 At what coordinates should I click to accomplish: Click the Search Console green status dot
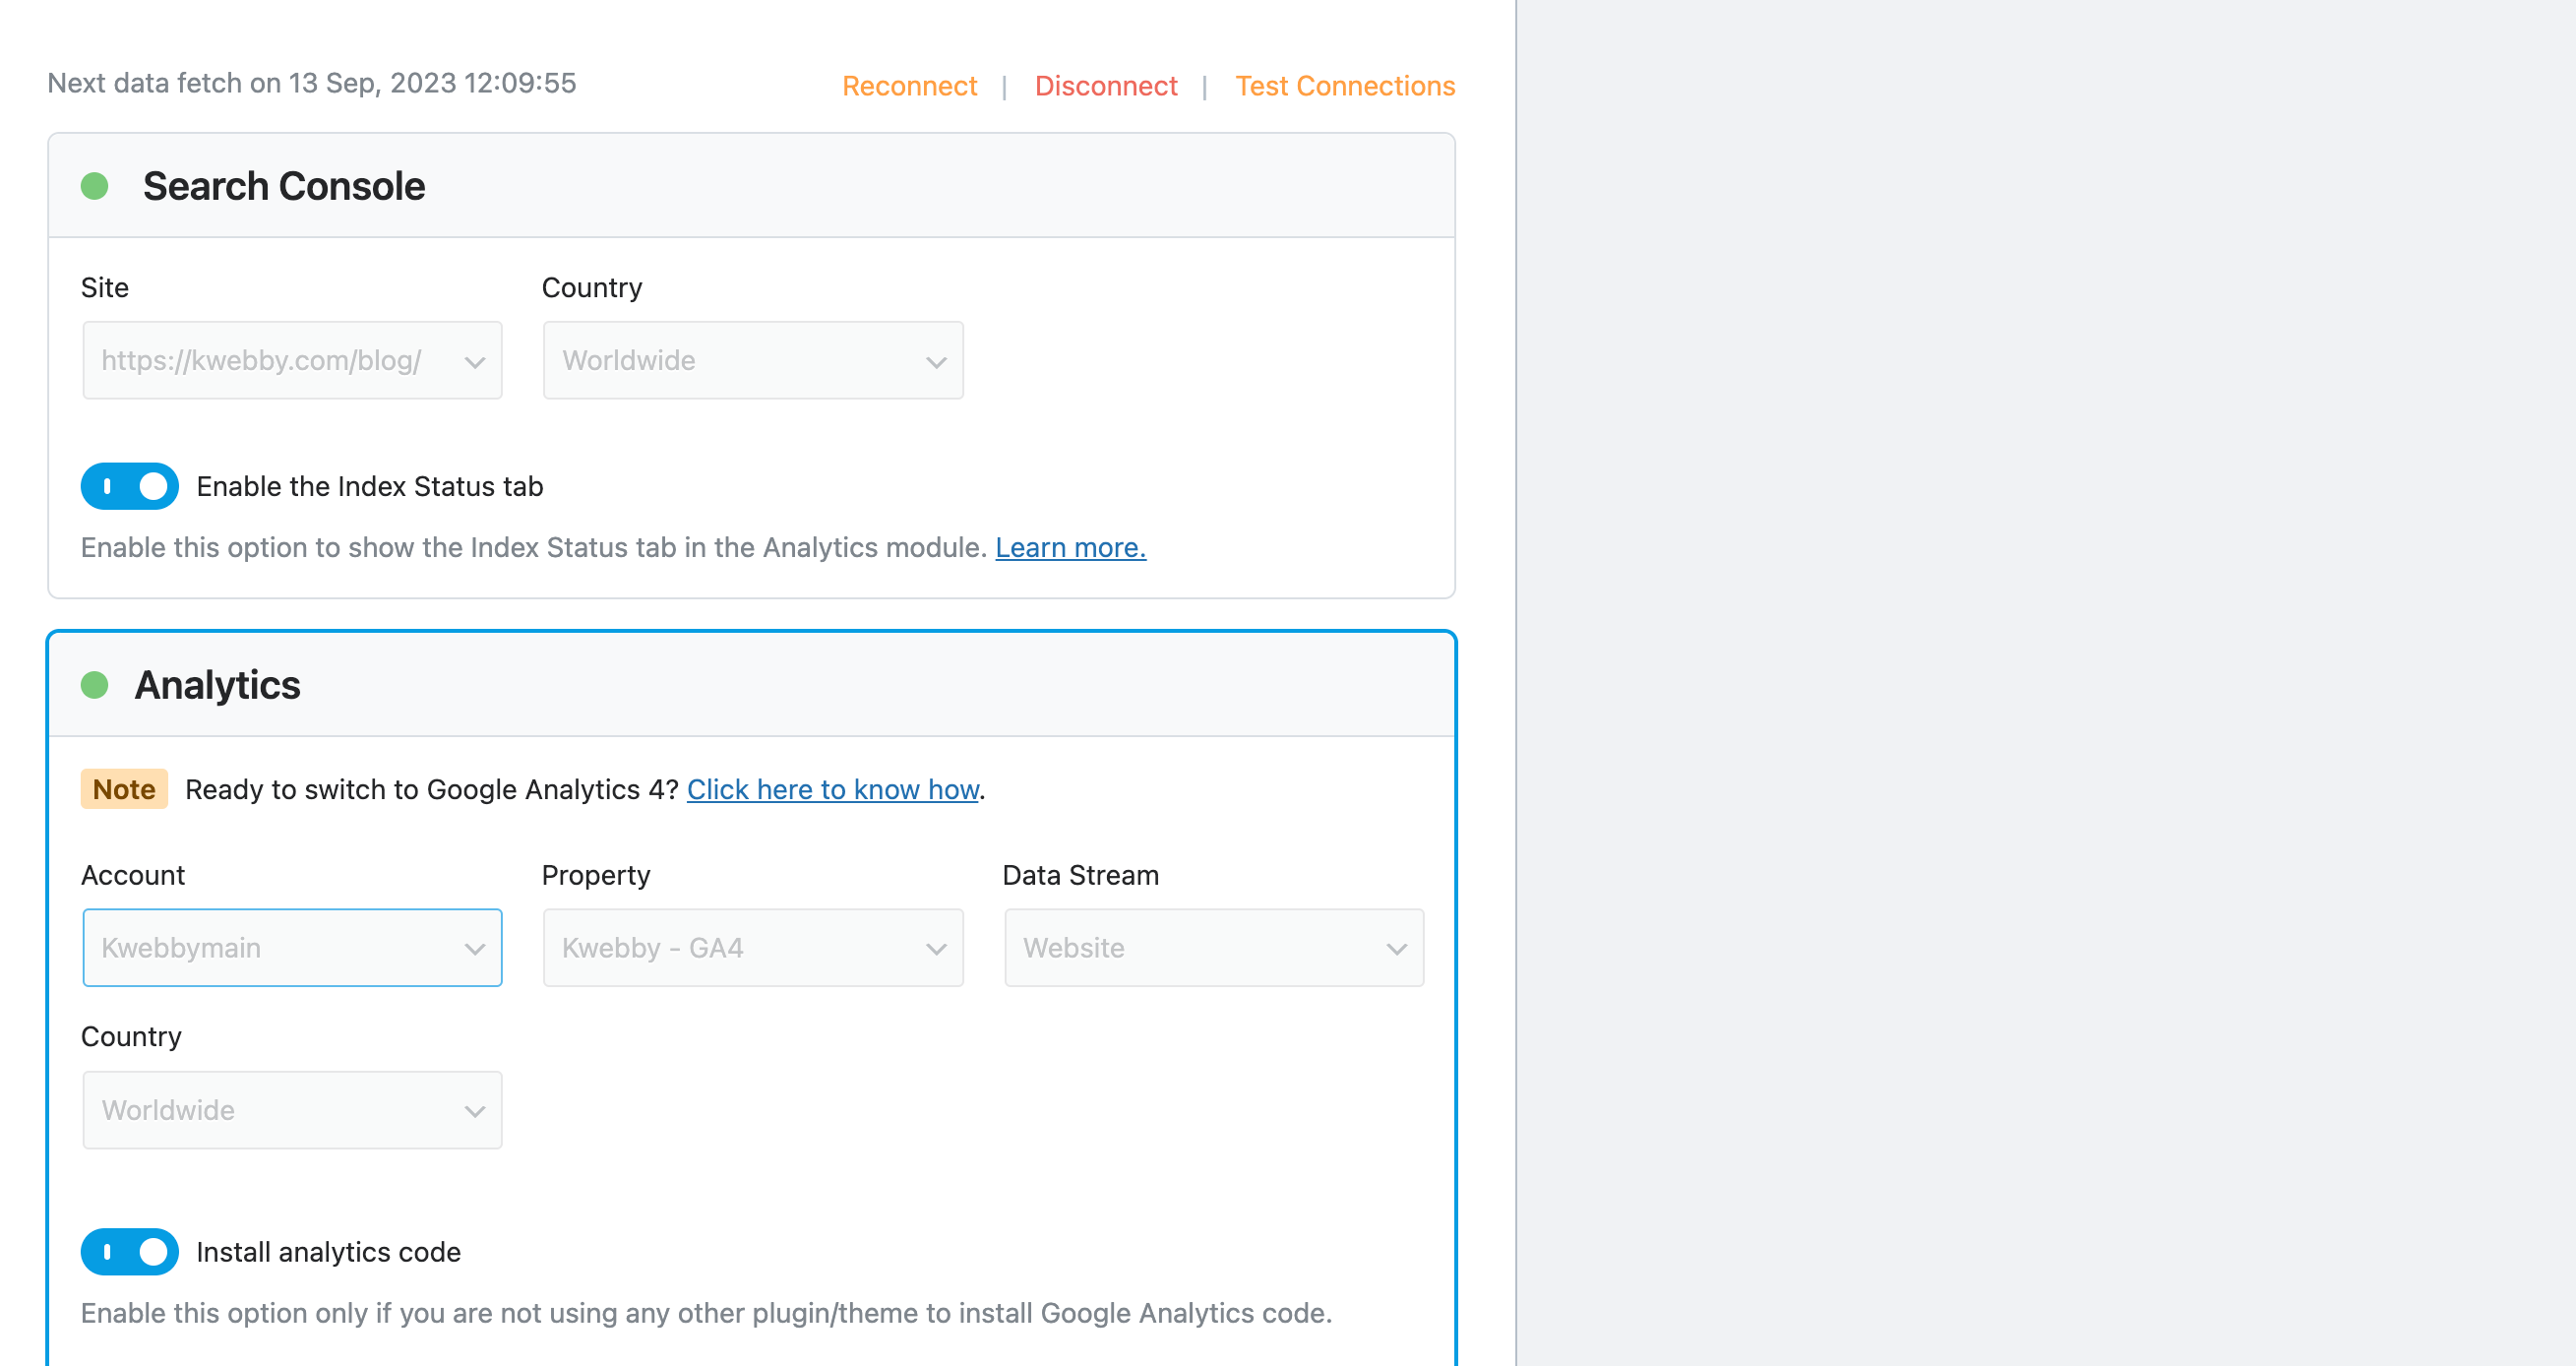[x=94, y=186]
